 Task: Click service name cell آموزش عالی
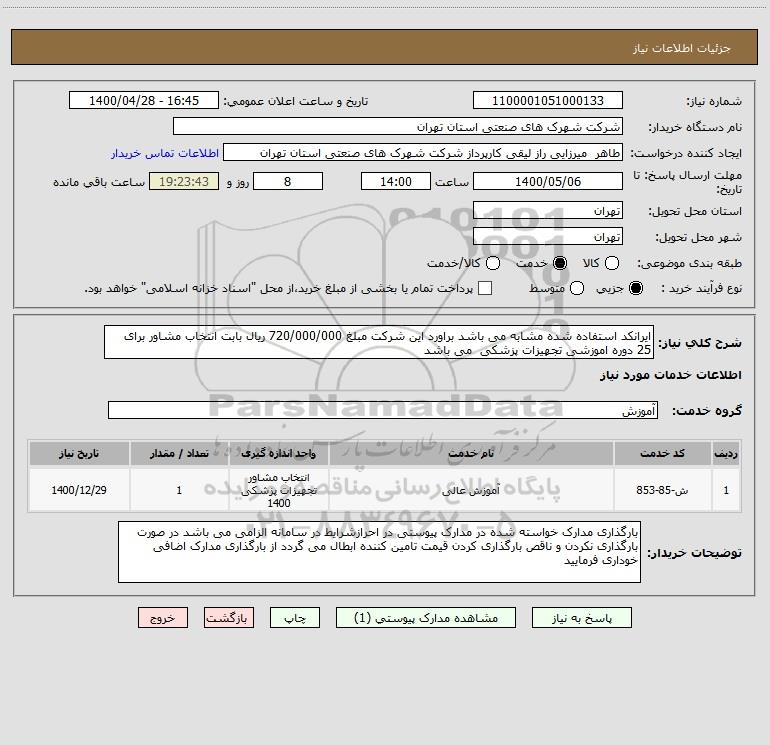tap(471, 490)
